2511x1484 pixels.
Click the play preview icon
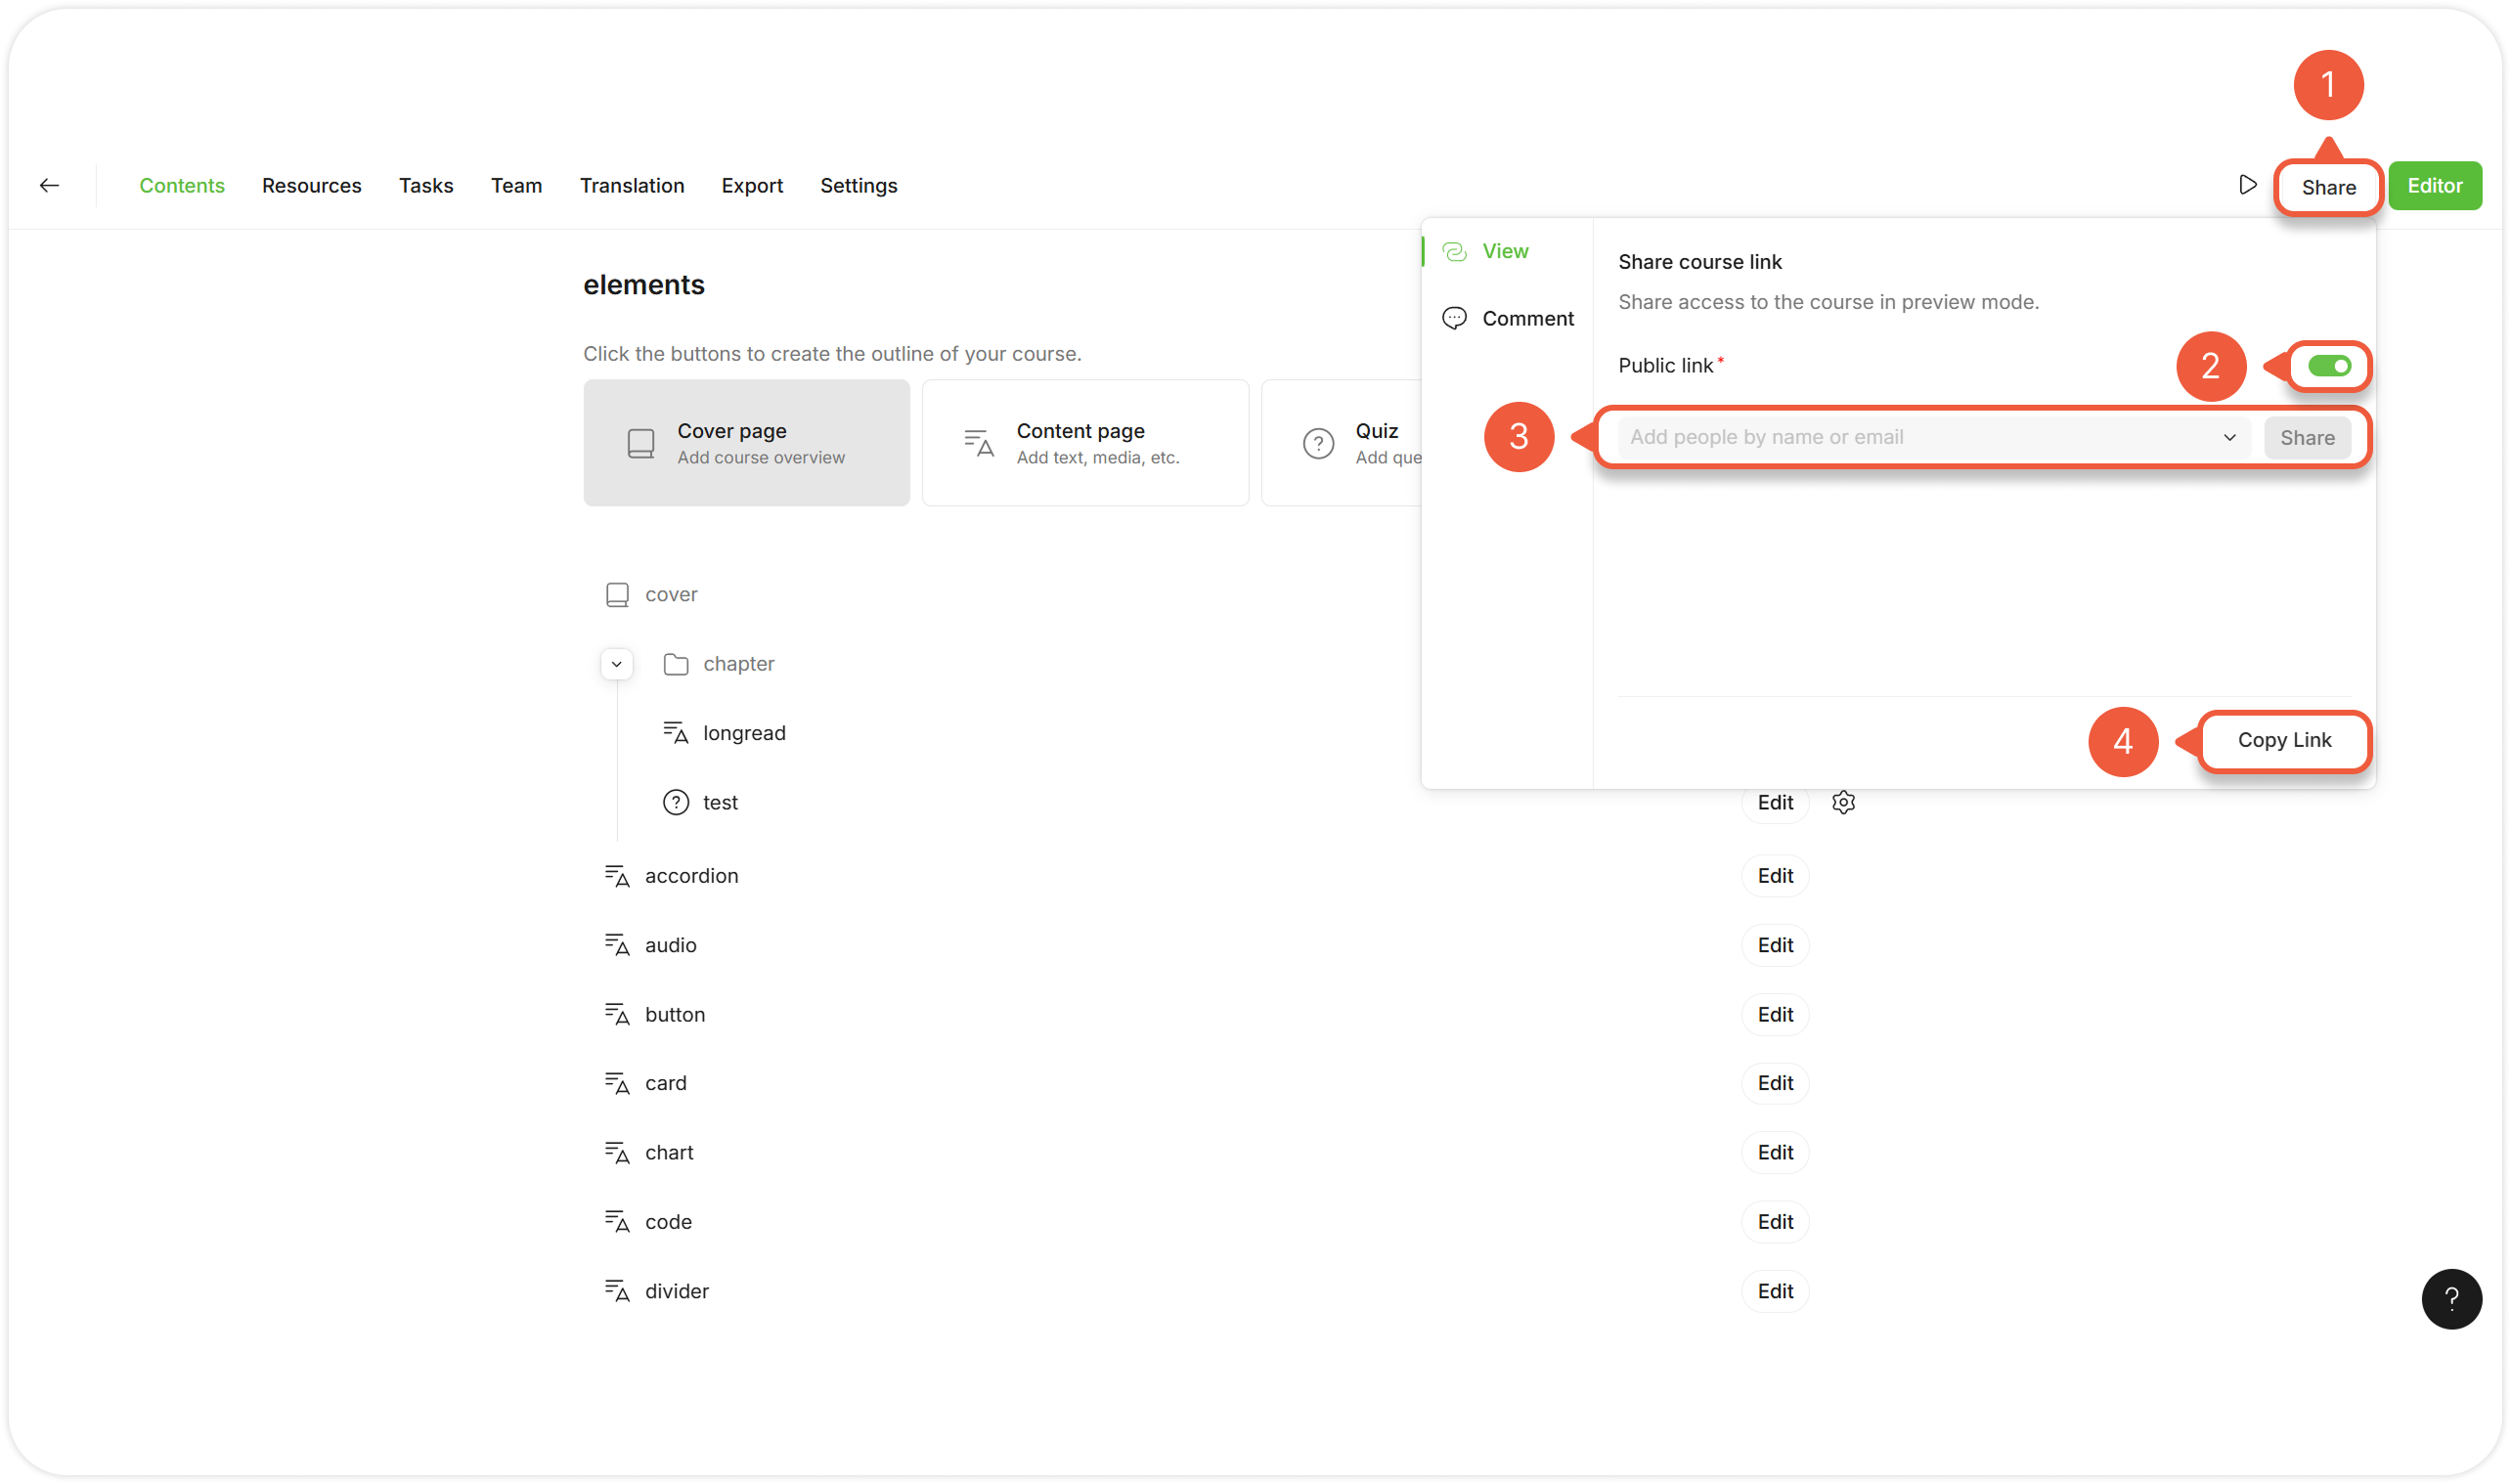[2247, 185]
